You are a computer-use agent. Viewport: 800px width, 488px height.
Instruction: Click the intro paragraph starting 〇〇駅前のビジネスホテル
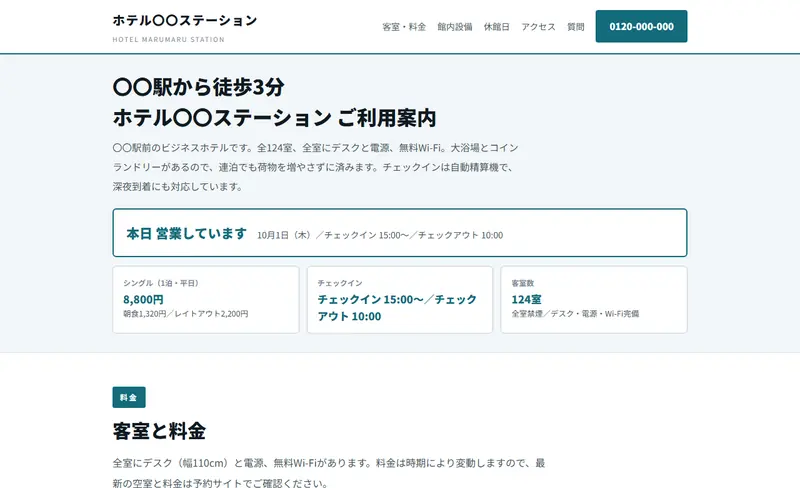315,167
